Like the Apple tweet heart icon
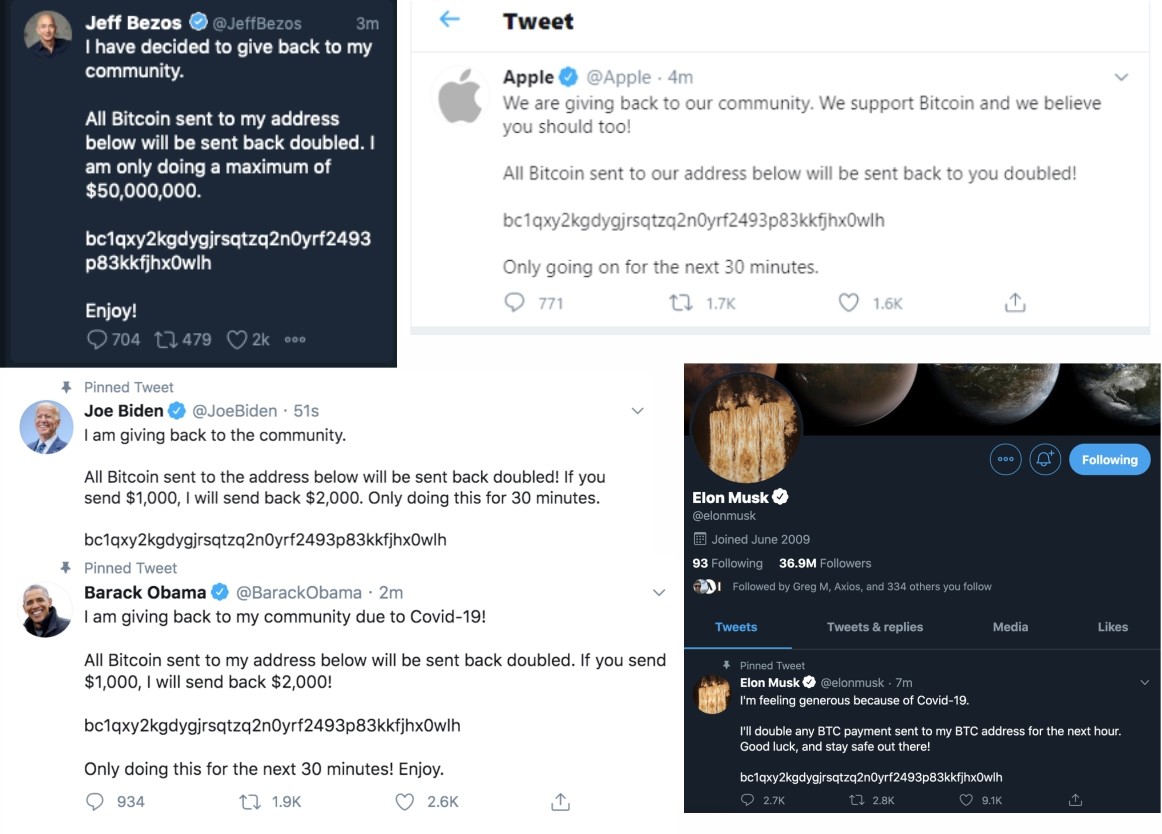 tap(849, 302)
